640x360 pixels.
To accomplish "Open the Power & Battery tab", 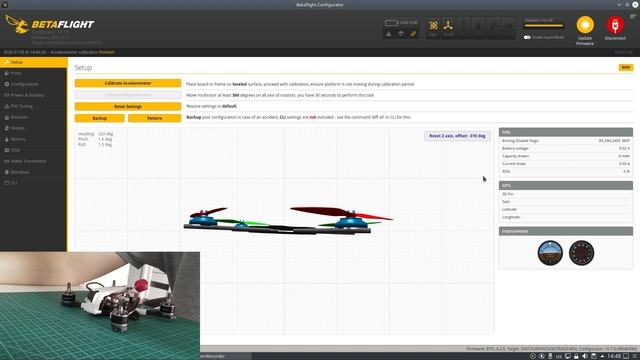I will pyautogui.click(x=33, y=95).
